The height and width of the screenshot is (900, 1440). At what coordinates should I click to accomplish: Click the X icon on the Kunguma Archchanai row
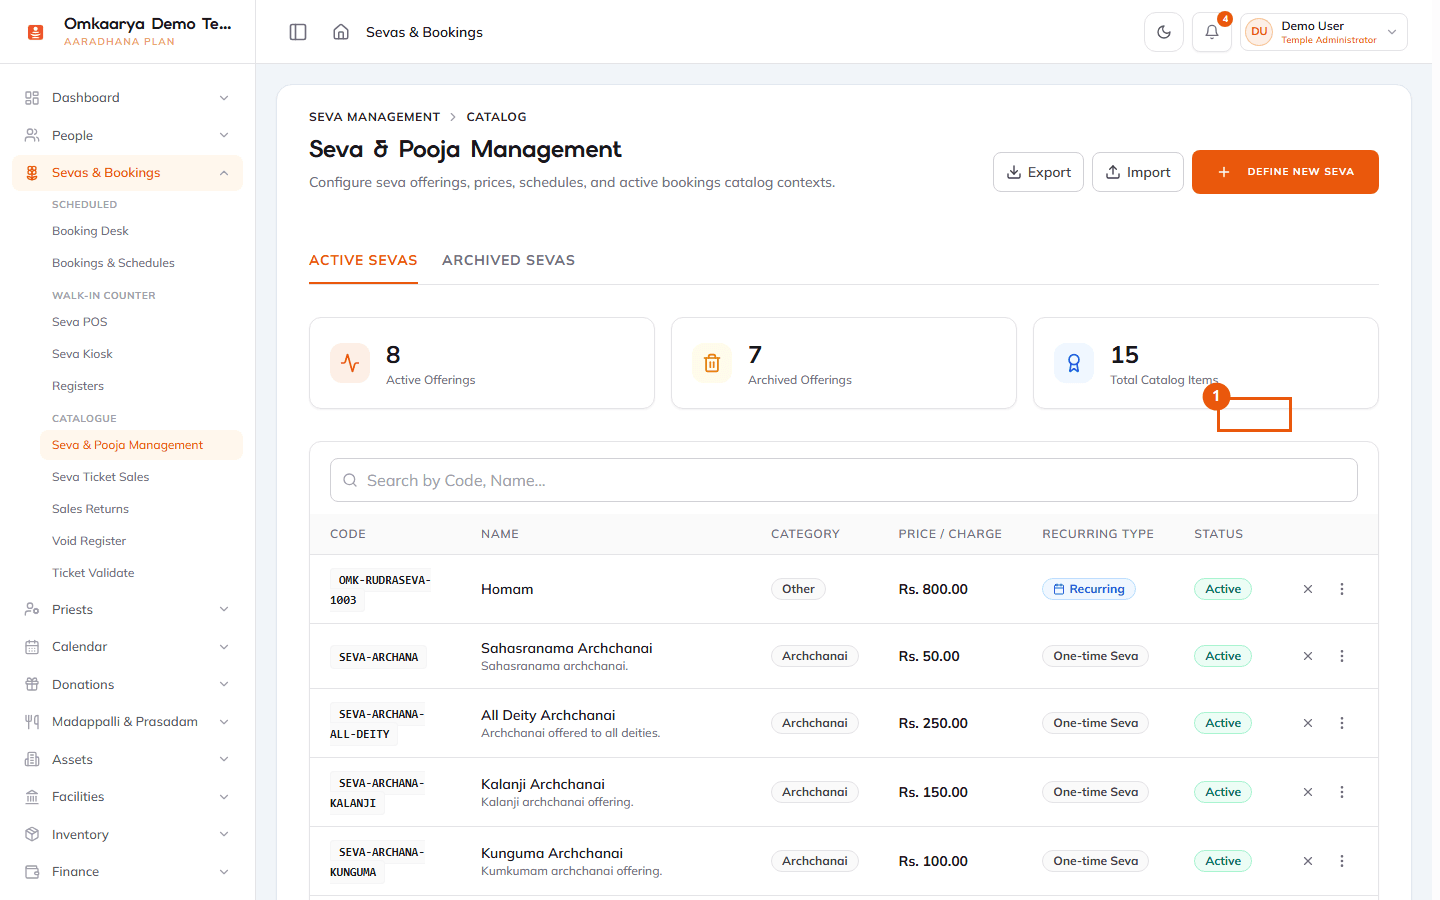click(1308, 861)
